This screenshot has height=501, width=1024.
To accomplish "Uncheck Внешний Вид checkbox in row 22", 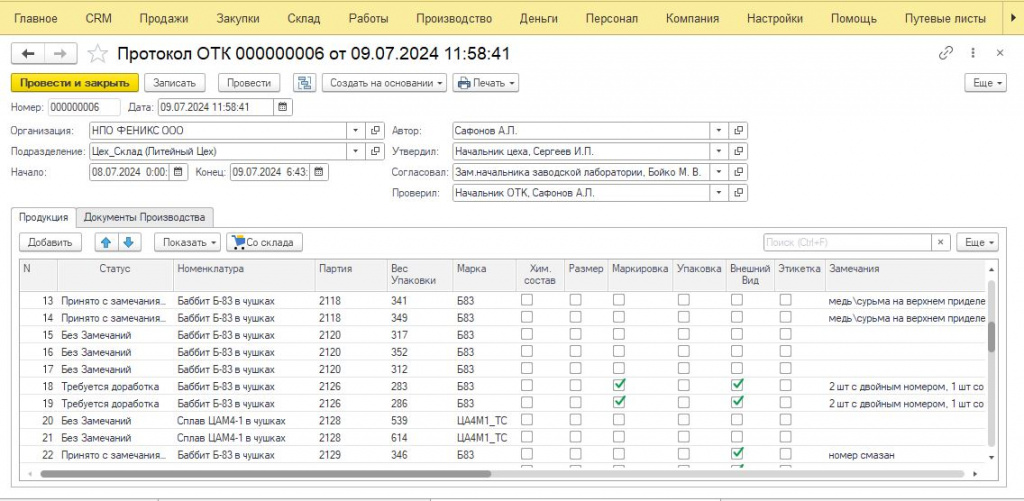I will [x=737, y=453].
